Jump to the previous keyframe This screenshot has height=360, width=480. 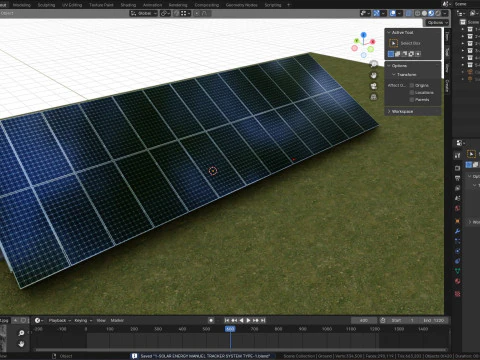[x=234, y=320]
